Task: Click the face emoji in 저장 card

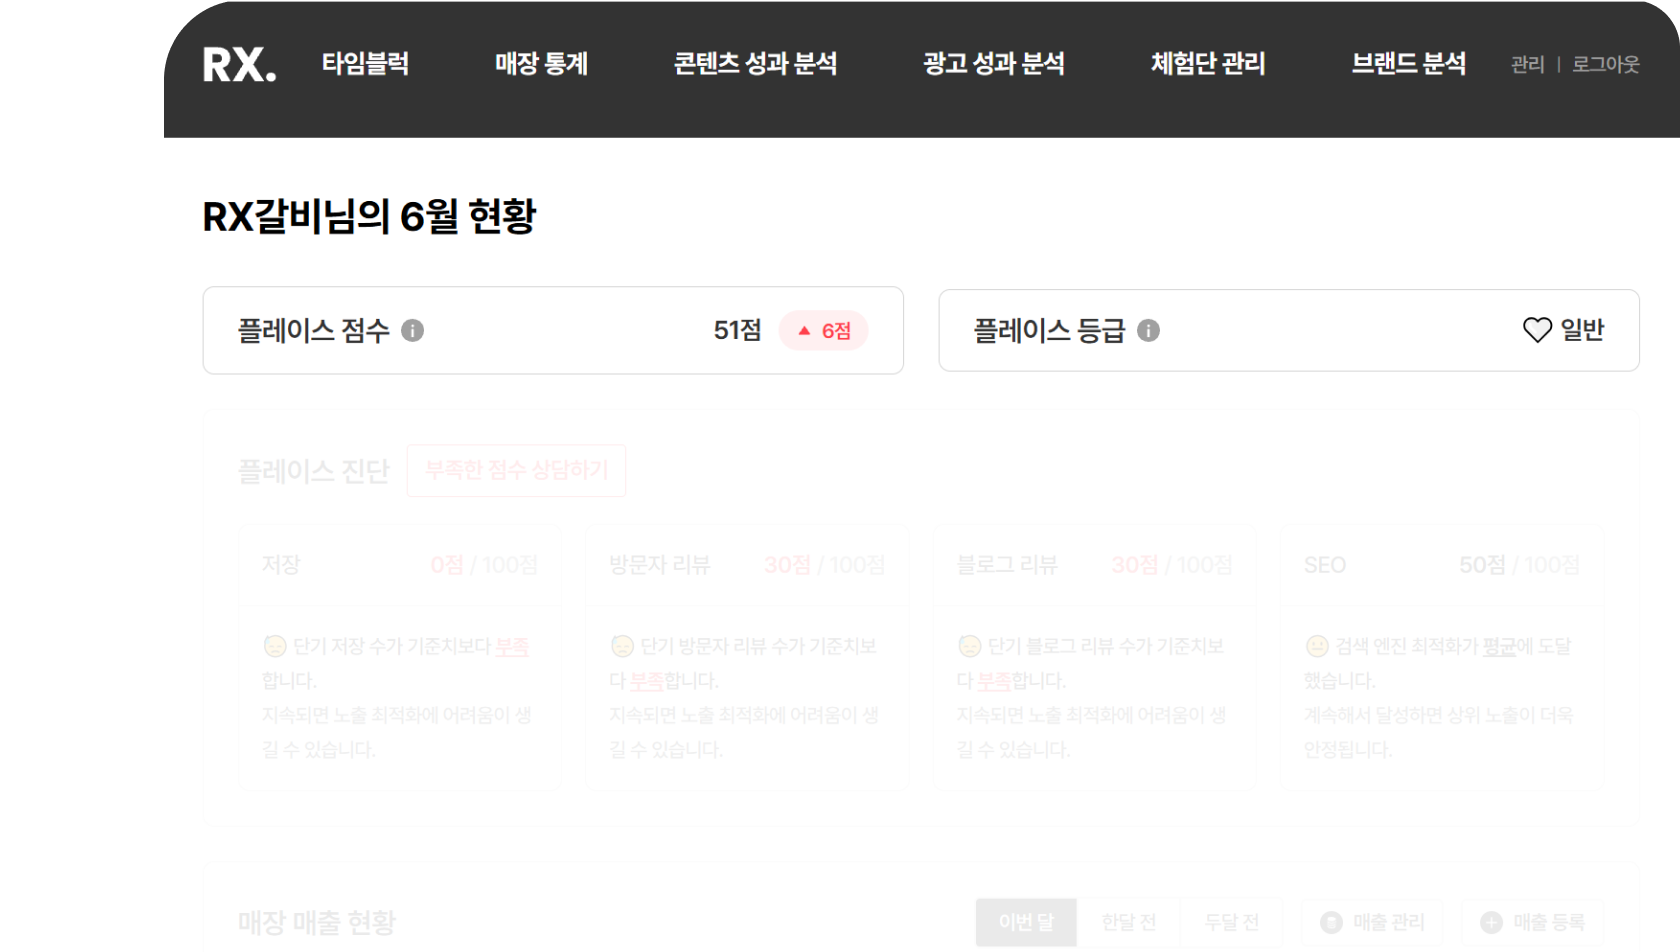Action: [275, 646]
